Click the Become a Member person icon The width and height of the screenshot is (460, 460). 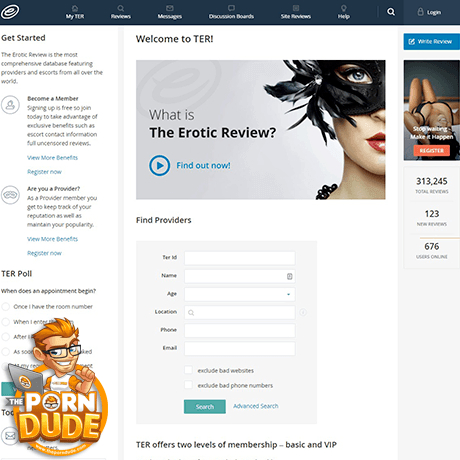point(10,105)
